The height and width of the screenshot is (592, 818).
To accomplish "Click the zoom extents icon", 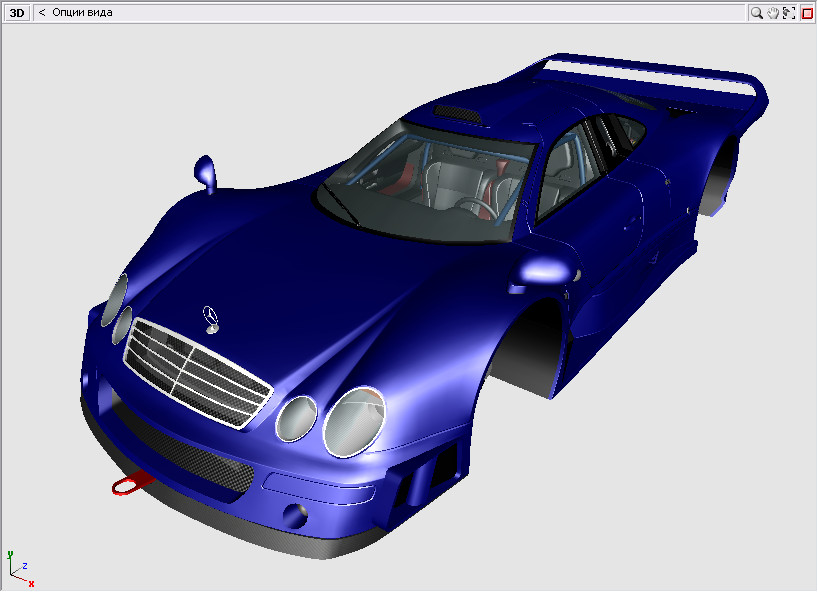I will click(x=789, y=13).
